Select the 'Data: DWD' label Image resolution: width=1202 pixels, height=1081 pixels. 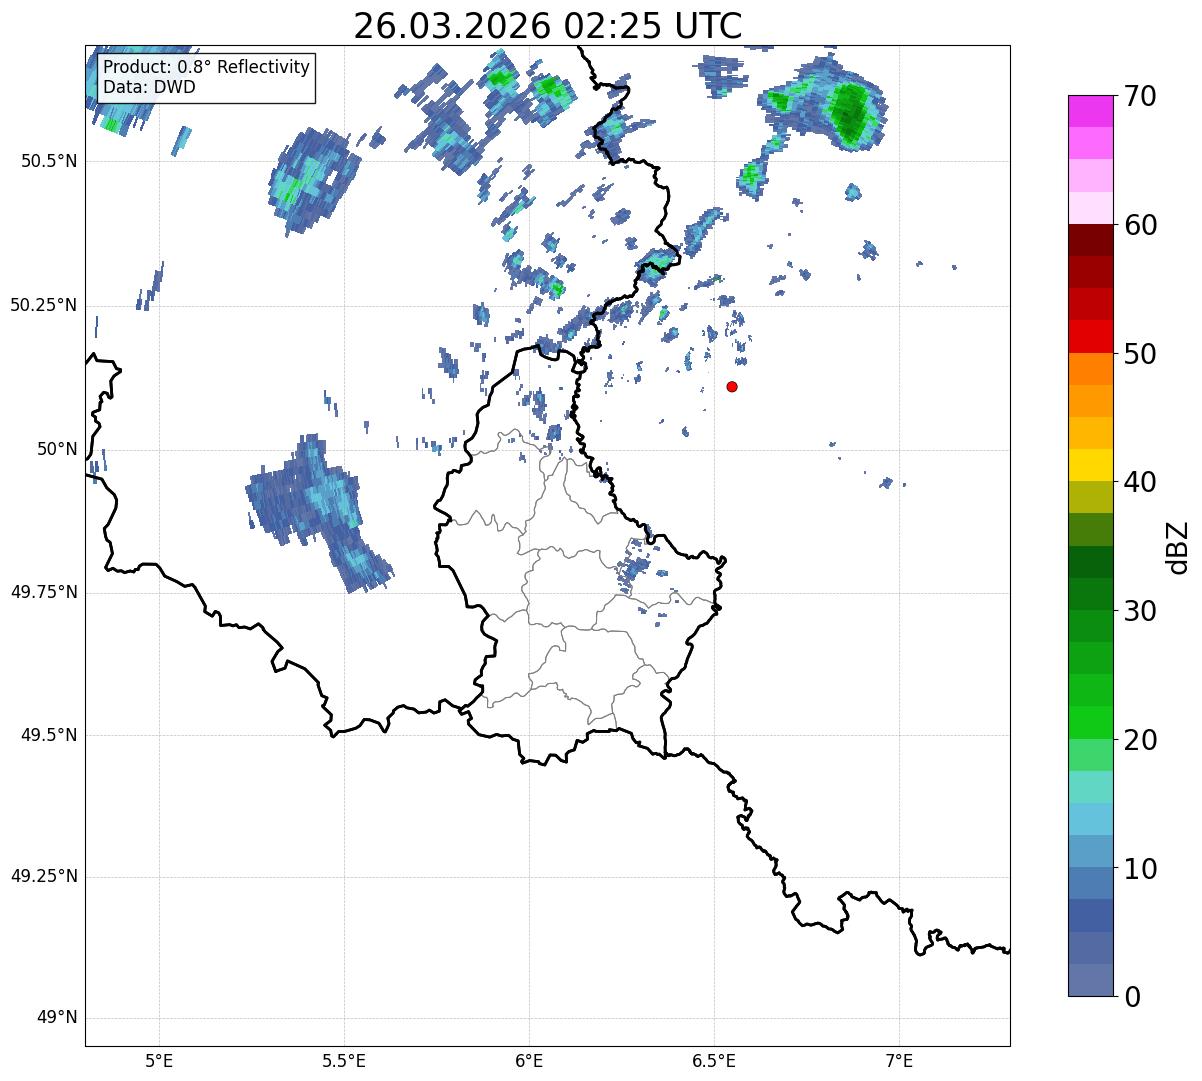pyautogui.click(x=149, y=87)
